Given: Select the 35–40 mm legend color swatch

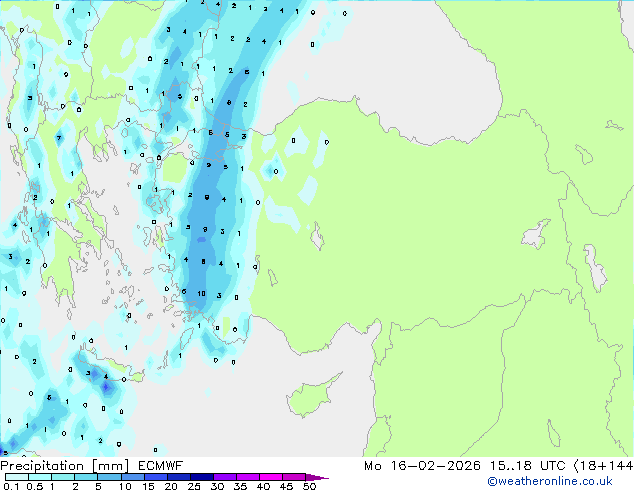Looking at the screenshot, I should tap(247, 477).
